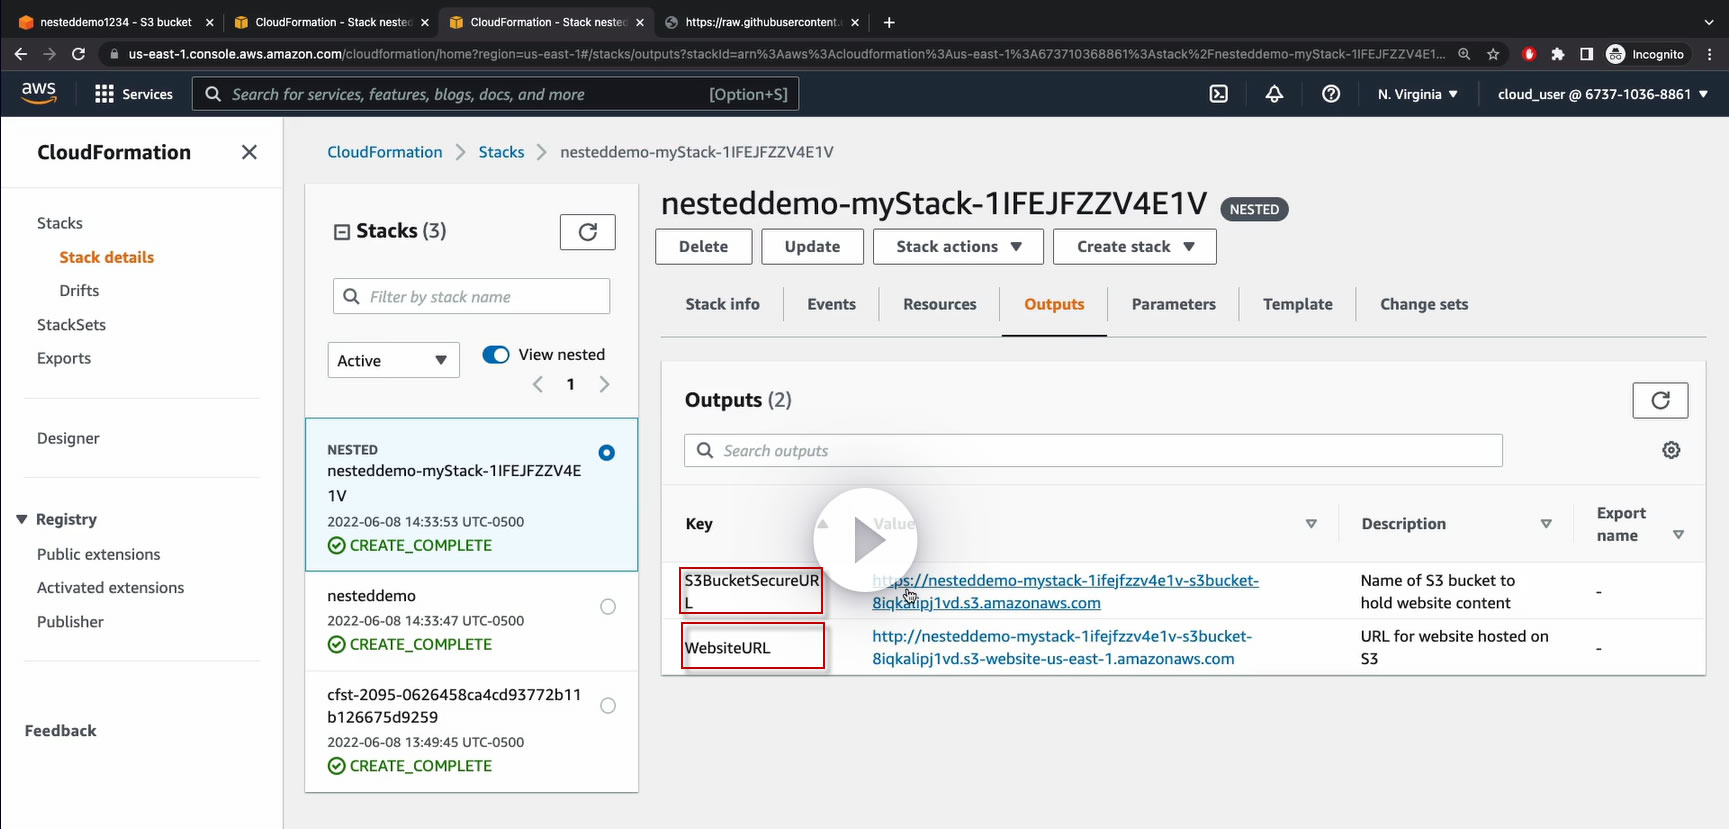
Task: Open a new browser tab
Action: click(889, 22)
